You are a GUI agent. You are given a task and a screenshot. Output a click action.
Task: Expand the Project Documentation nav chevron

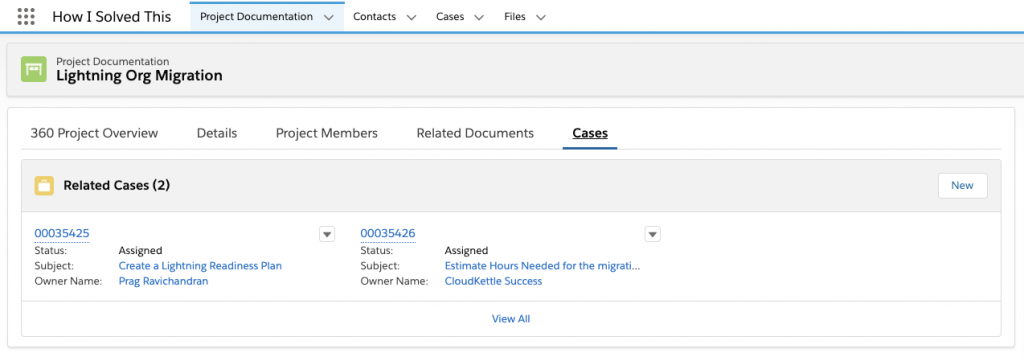[328, 18]
